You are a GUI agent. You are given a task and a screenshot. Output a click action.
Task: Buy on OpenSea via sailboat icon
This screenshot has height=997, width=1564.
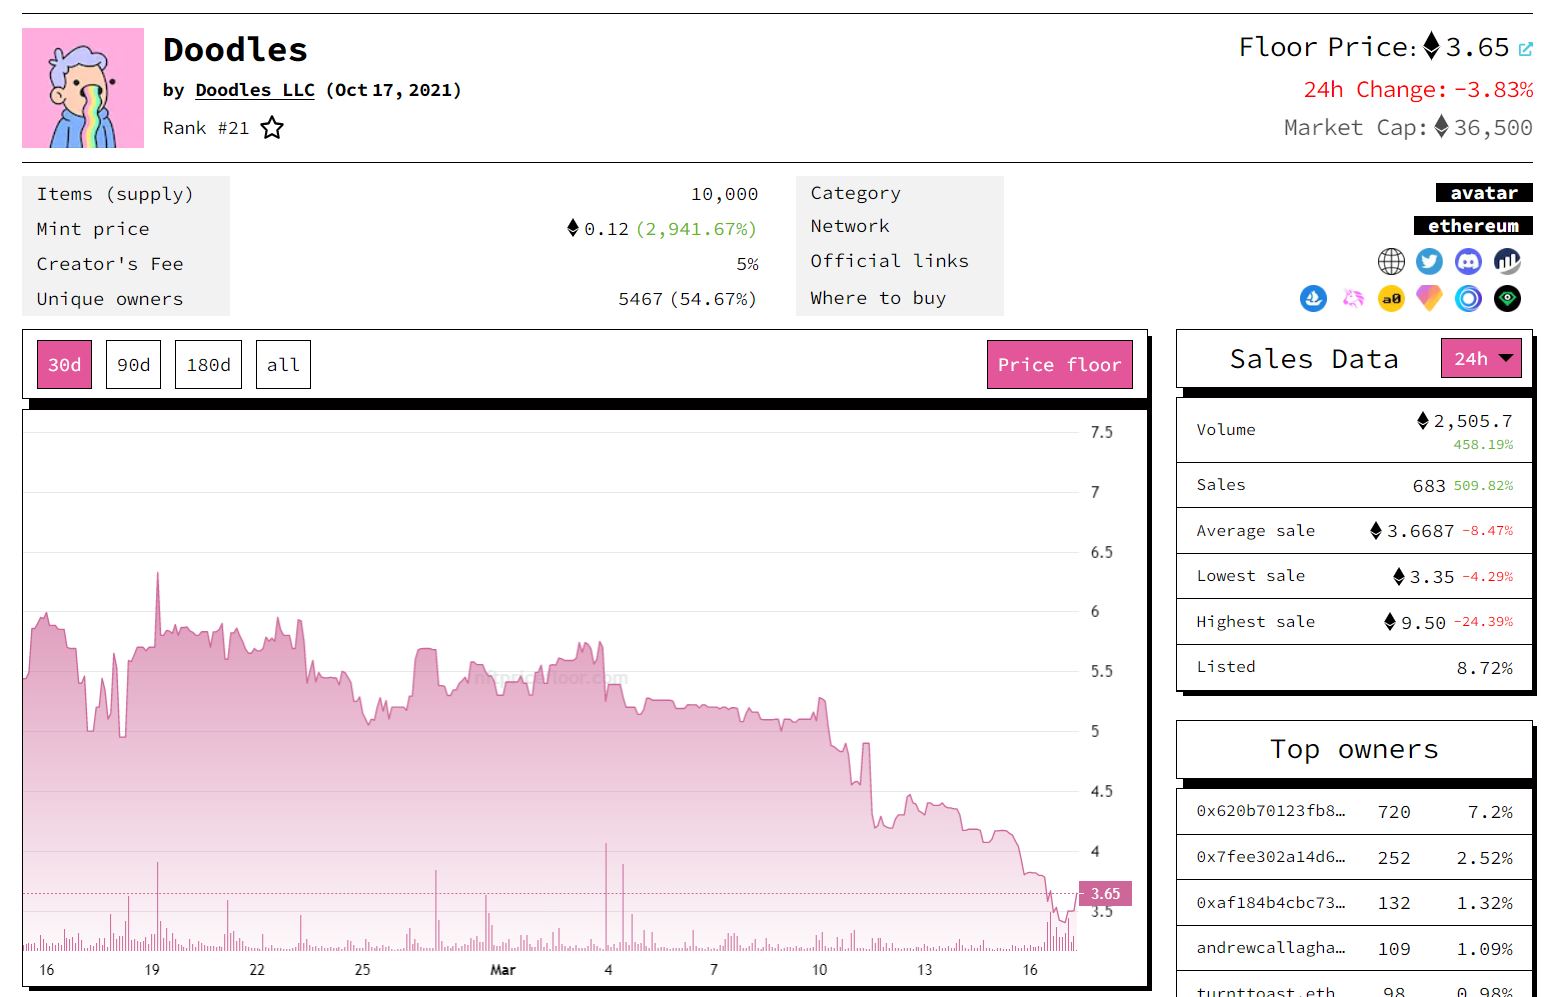1313,298
